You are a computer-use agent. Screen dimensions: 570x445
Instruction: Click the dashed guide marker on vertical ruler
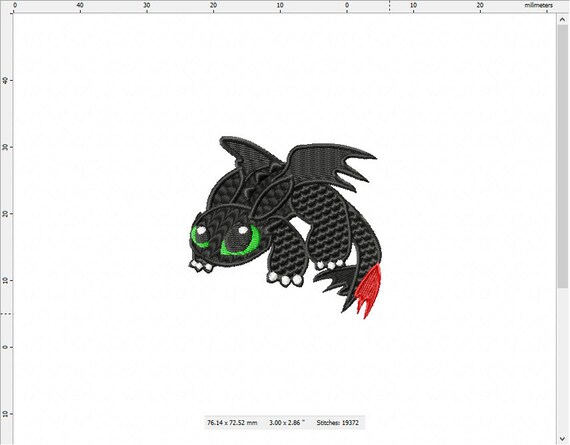[6, 313]
